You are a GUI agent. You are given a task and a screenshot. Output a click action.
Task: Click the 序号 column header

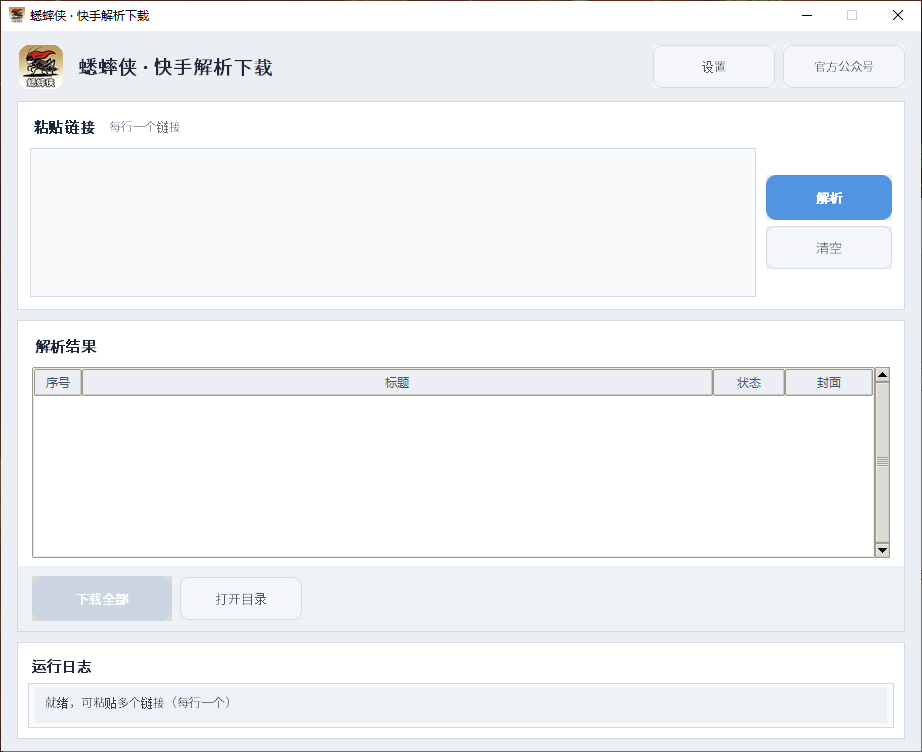[x=58, y=382]
